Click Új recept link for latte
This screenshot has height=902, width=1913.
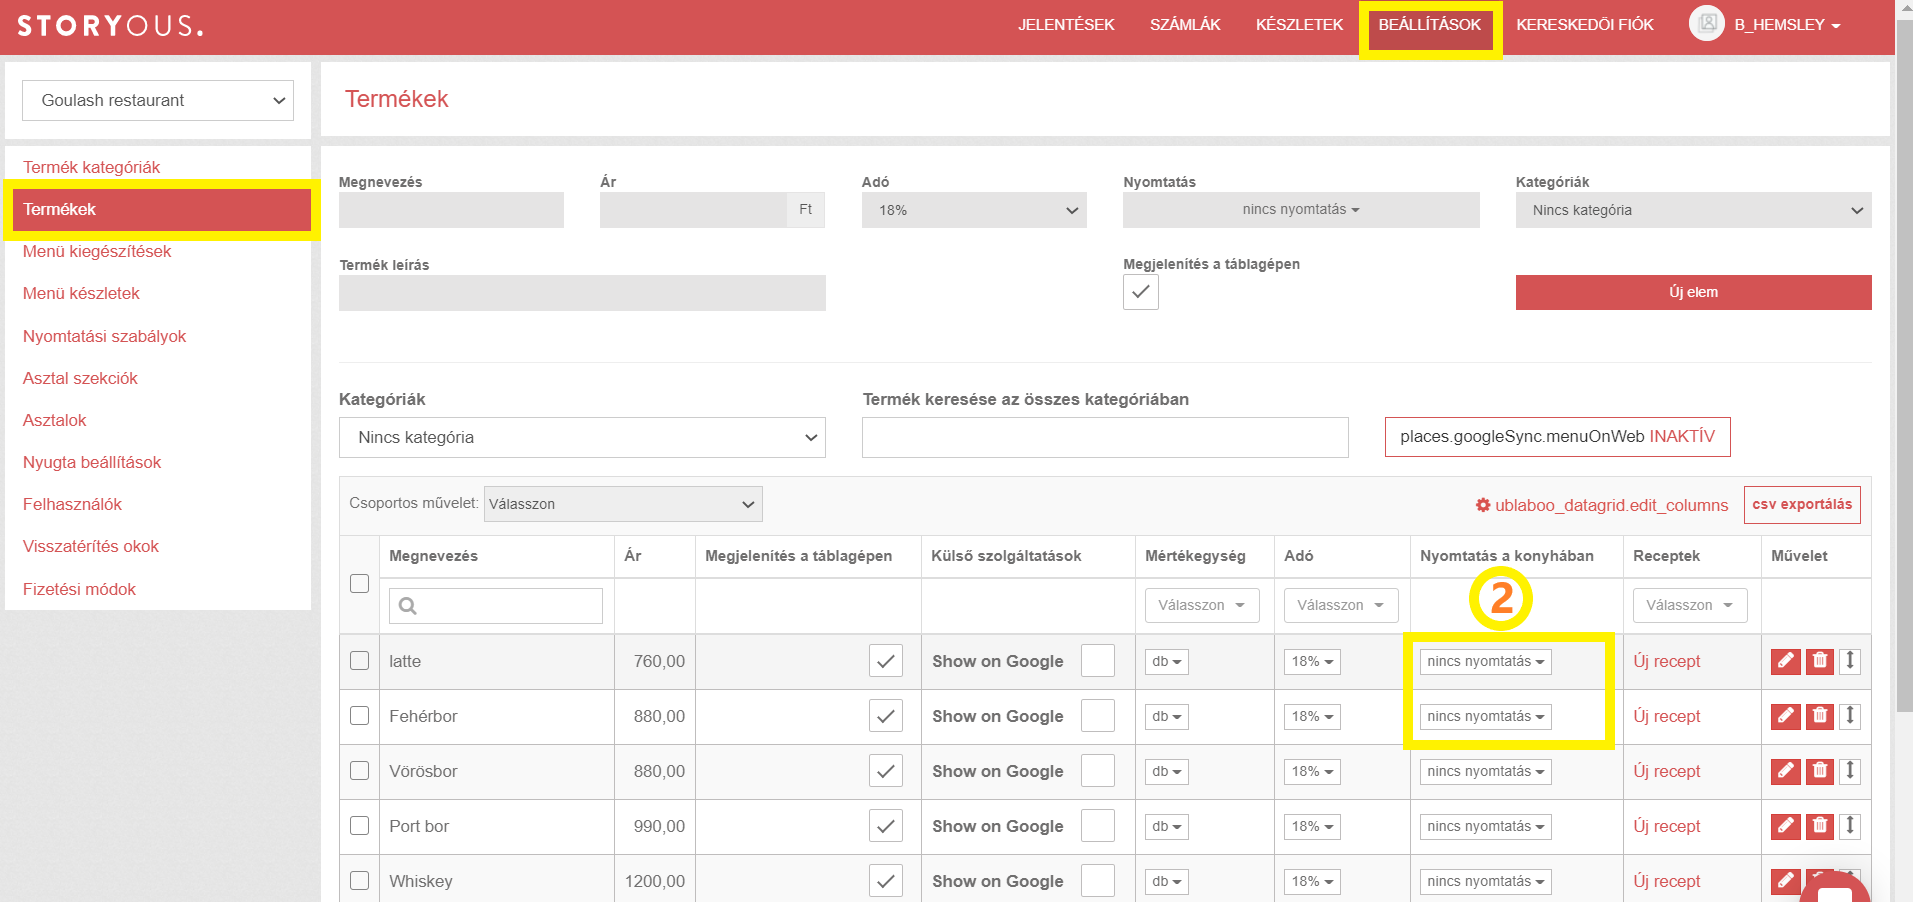(1667, 661)
